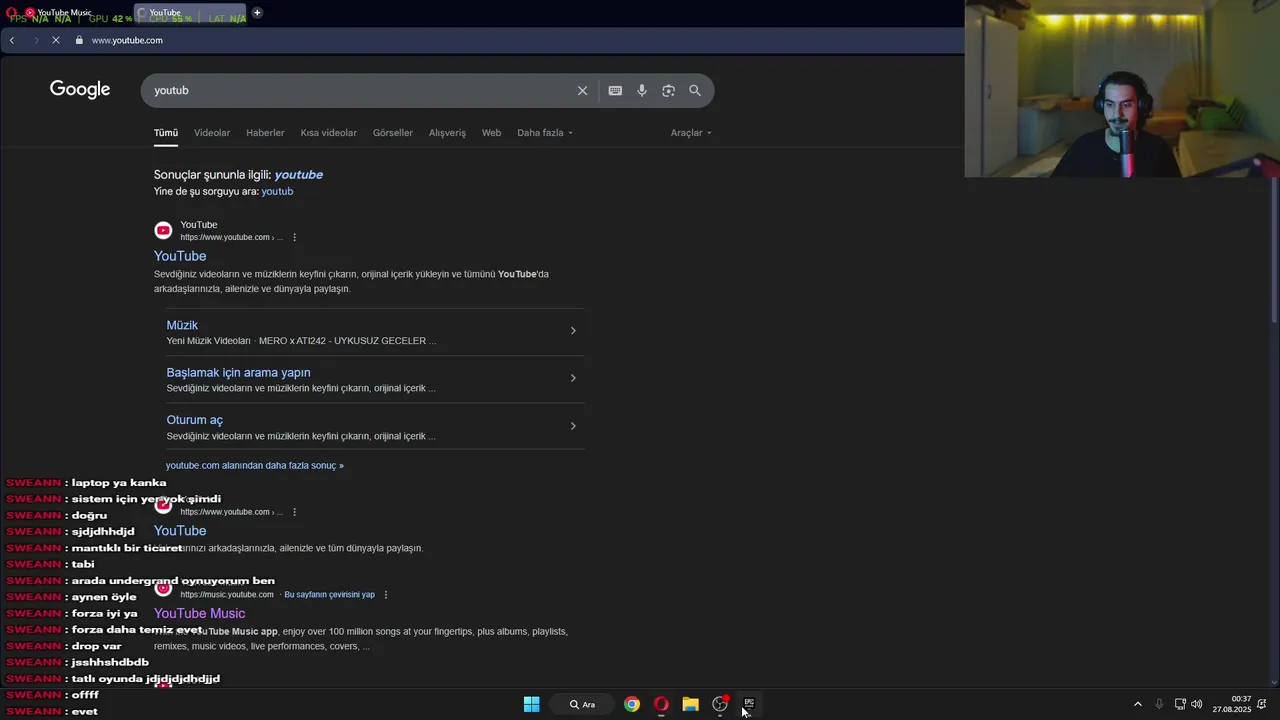Open OBS Studio from taskbar
Viewport: 1280px width, 720px height.
point(719,704)
